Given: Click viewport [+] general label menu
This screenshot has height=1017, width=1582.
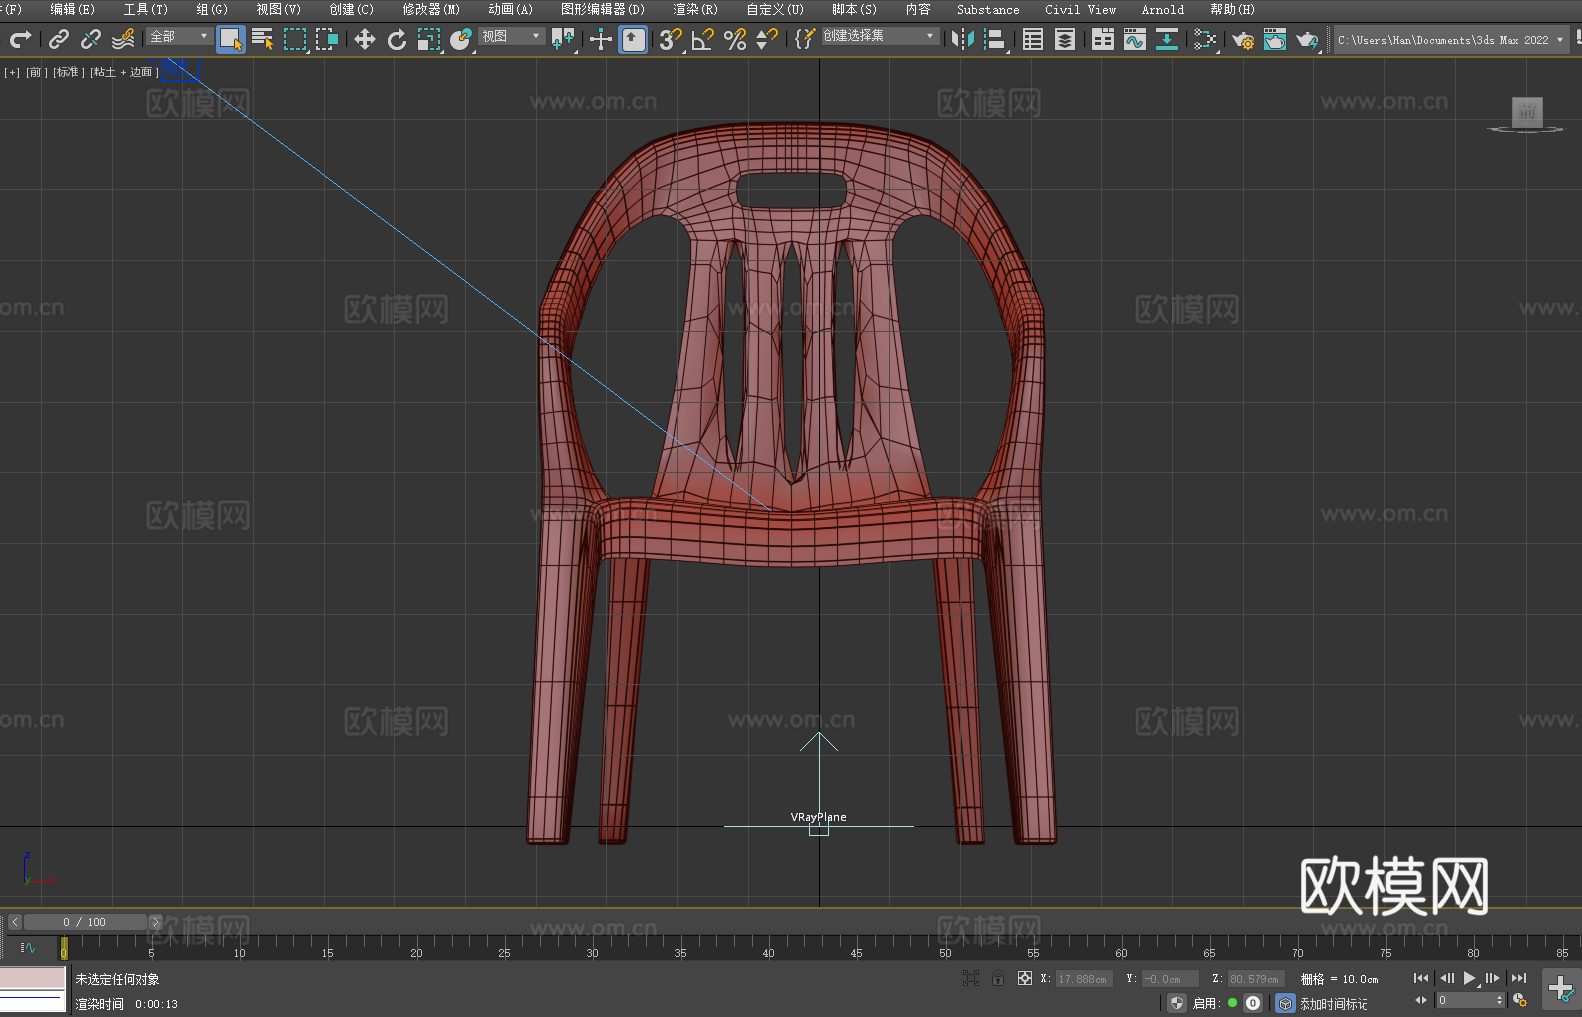Looking at the screenshot, I should click(x=12, y=72).
